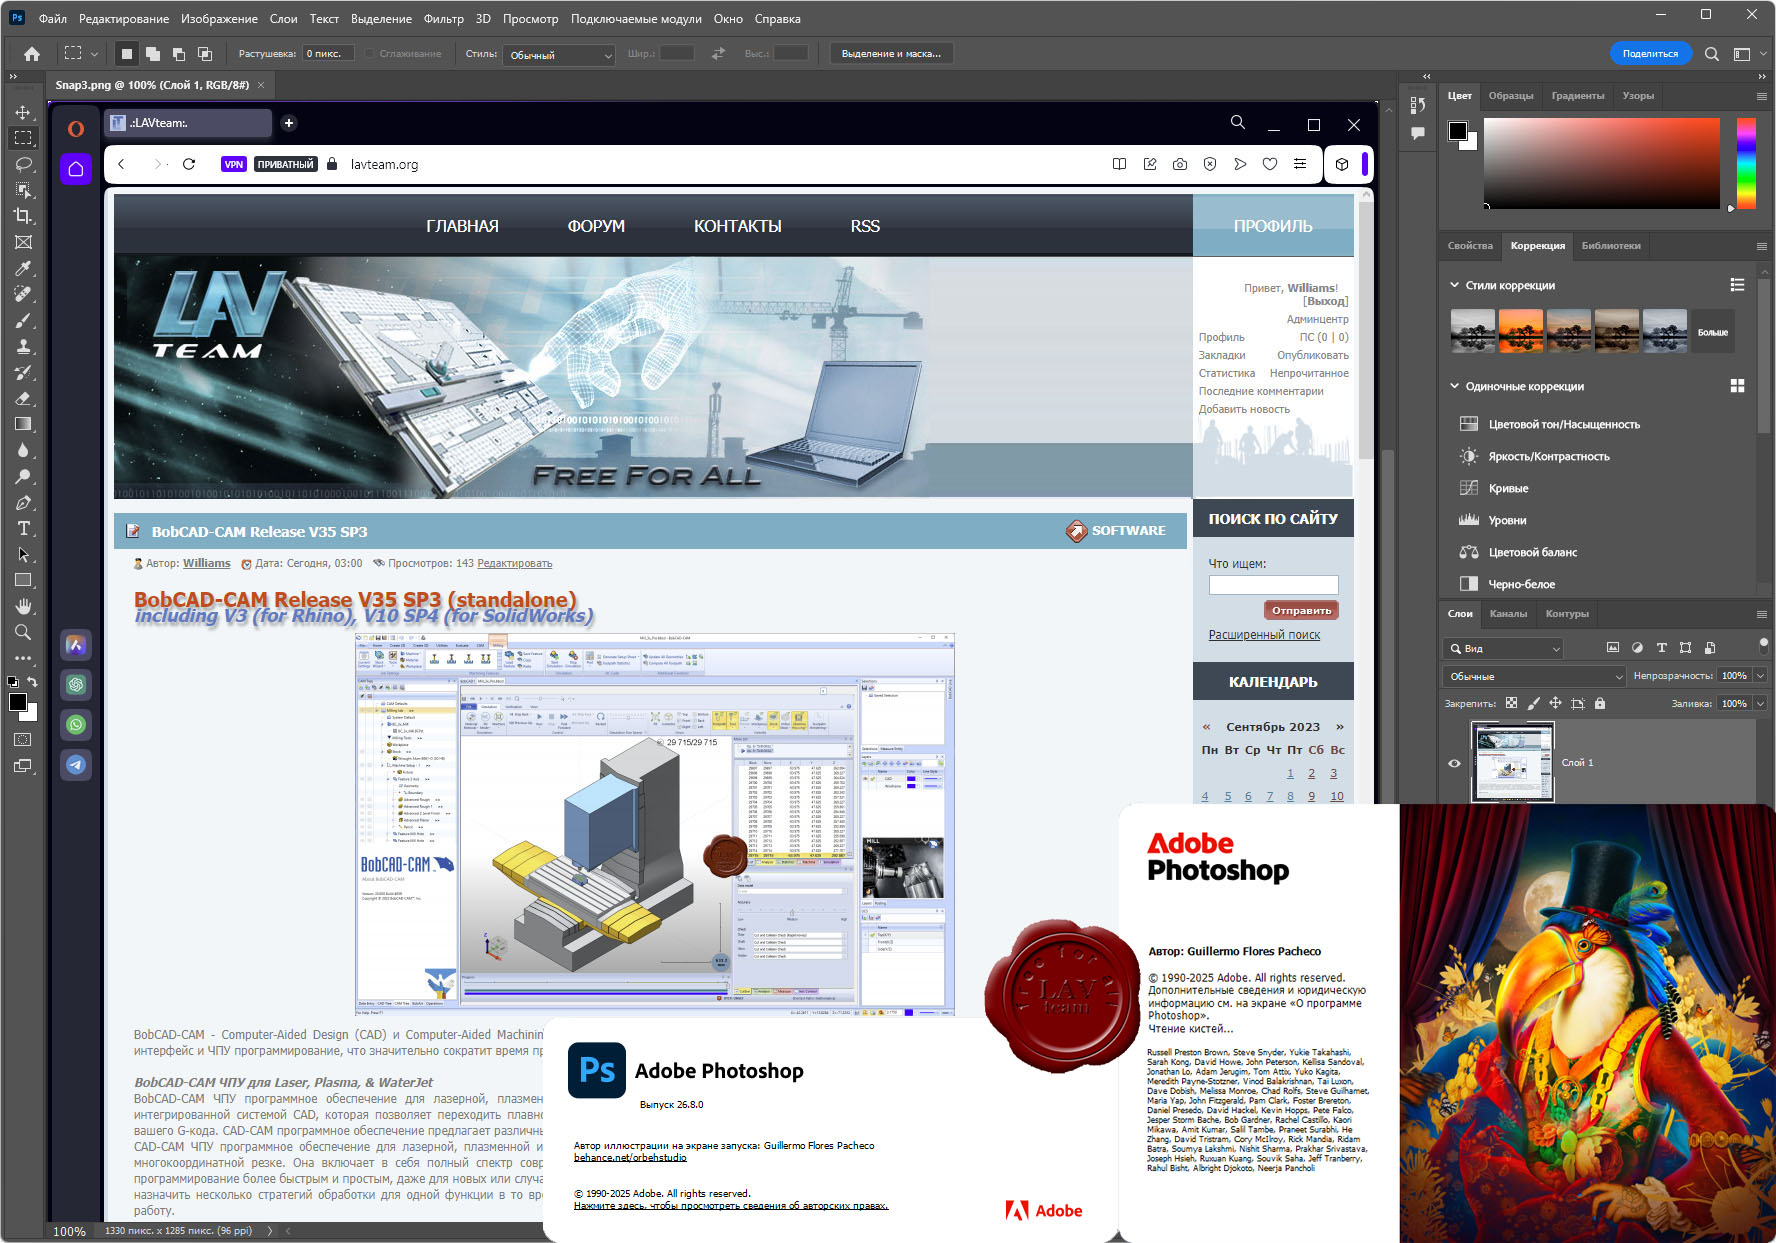Click the Растушевка input field

[328, 54]
